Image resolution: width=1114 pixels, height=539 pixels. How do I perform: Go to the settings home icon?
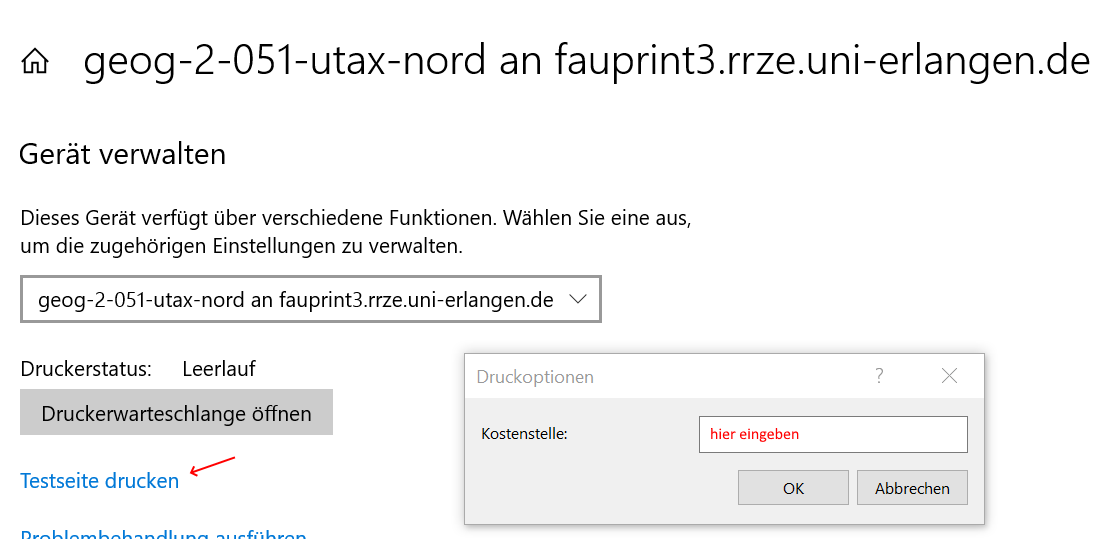click(x=35, y=62)
